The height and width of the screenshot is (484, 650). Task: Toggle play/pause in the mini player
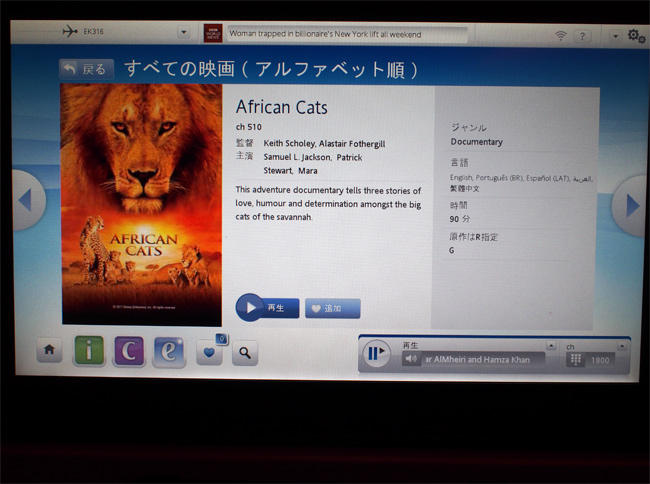pos(376,353)
